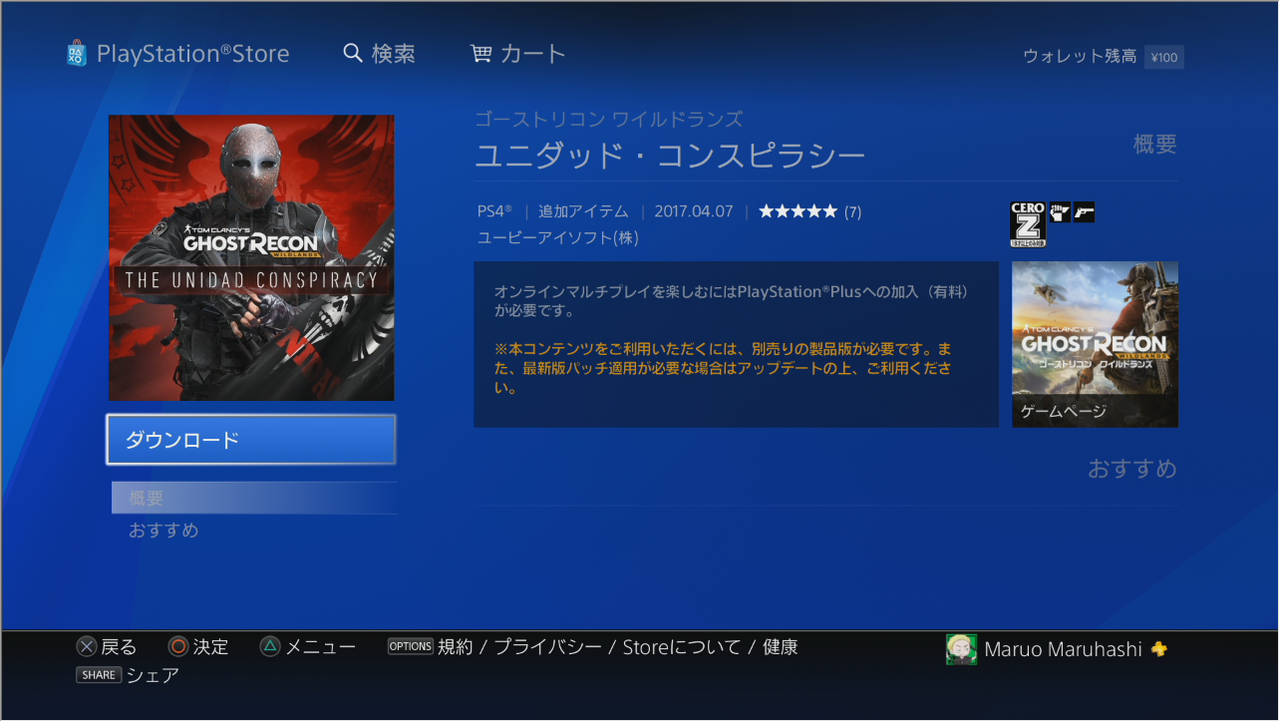Click the Maruo Maruhashi username
This screenshot has width=1280, height=722.
[1063, 649]
